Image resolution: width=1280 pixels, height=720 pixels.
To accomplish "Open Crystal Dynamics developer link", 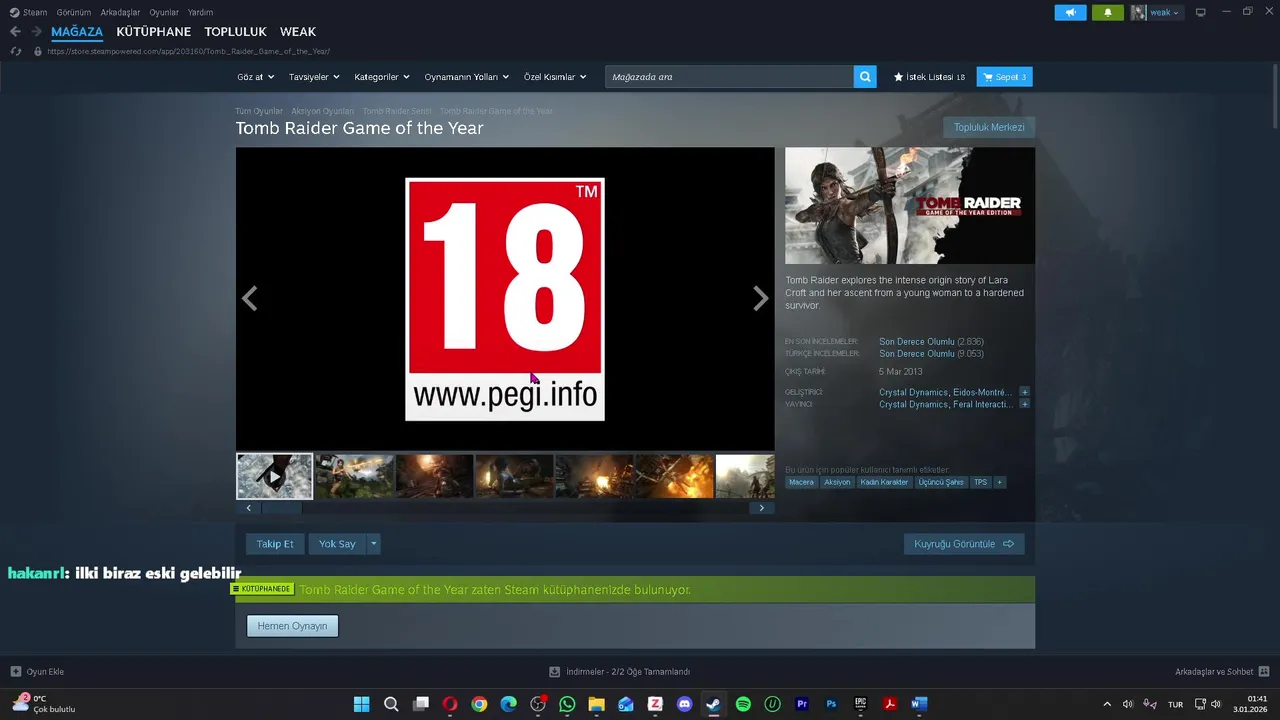I will point(913,392).
